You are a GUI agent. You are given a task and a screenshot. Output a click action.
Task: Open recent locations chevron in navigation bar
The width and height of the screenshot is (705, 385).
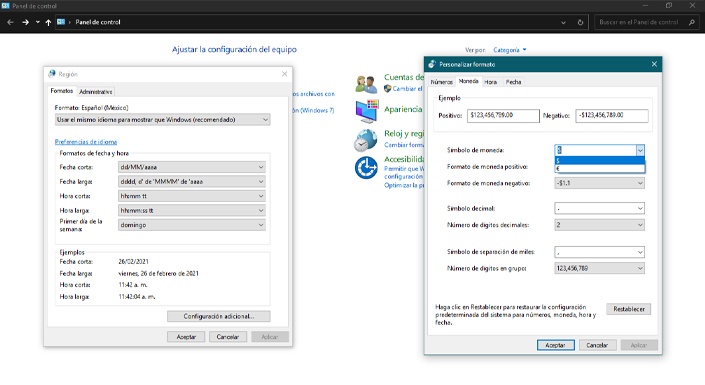click(38, 22)
